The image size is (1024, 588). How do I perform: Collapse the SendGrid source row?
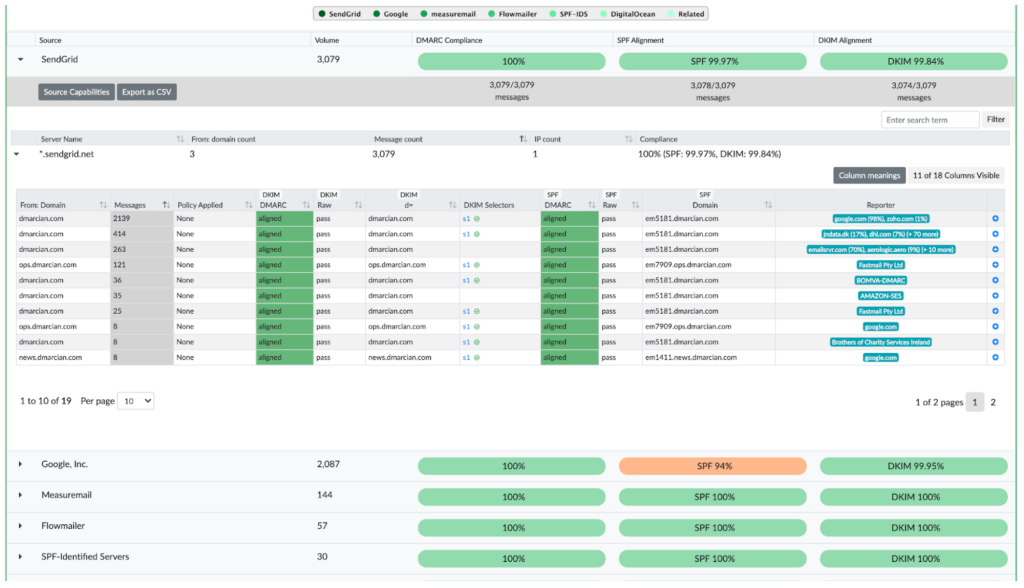(20, 59)
